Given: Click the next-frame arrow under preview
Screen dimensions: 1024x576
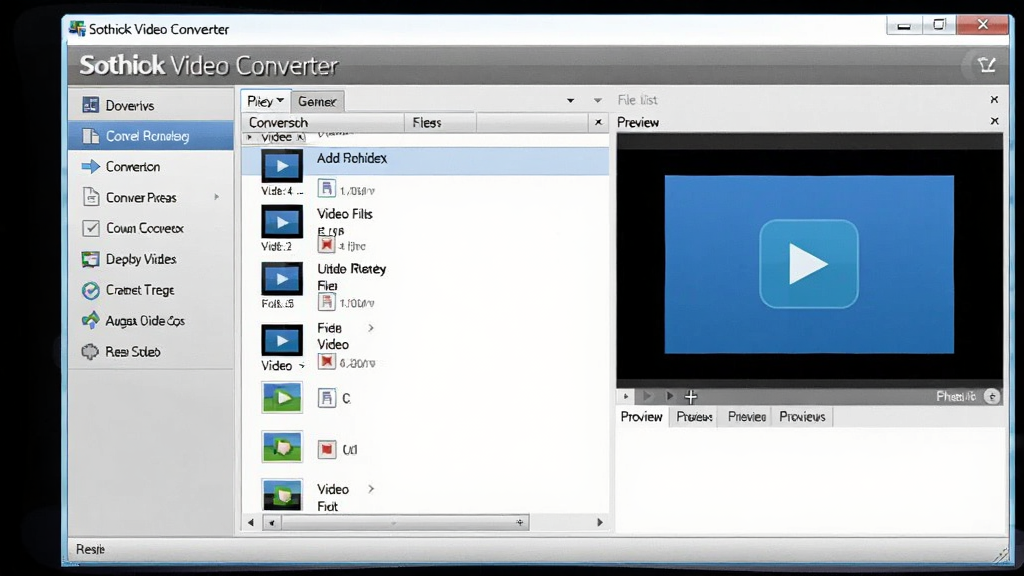Looking at the screenshot, I should (669, 396).
